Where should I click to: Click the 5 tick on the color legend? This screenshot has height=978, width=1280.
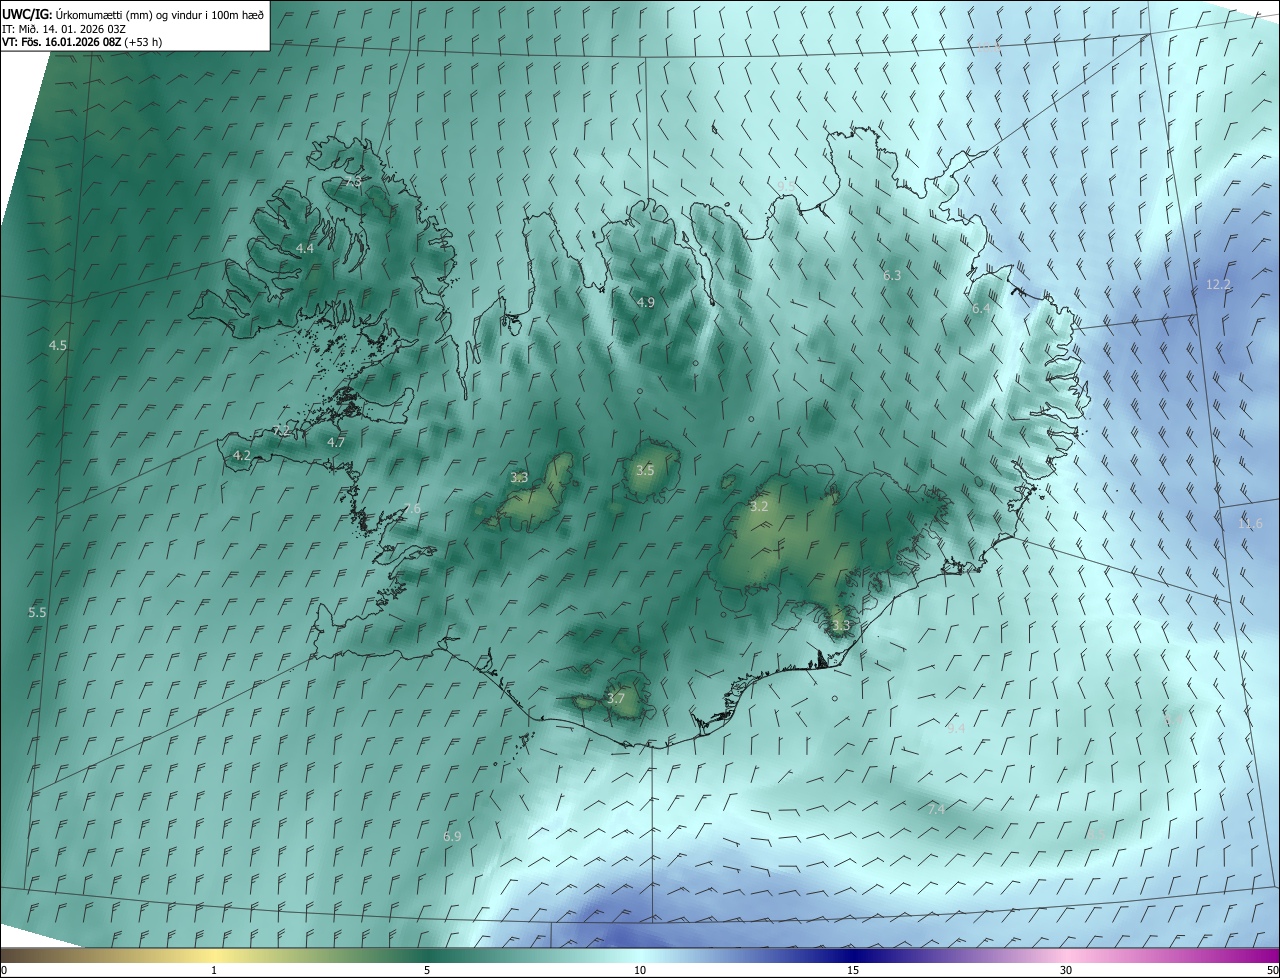click(x=427, y=970)
